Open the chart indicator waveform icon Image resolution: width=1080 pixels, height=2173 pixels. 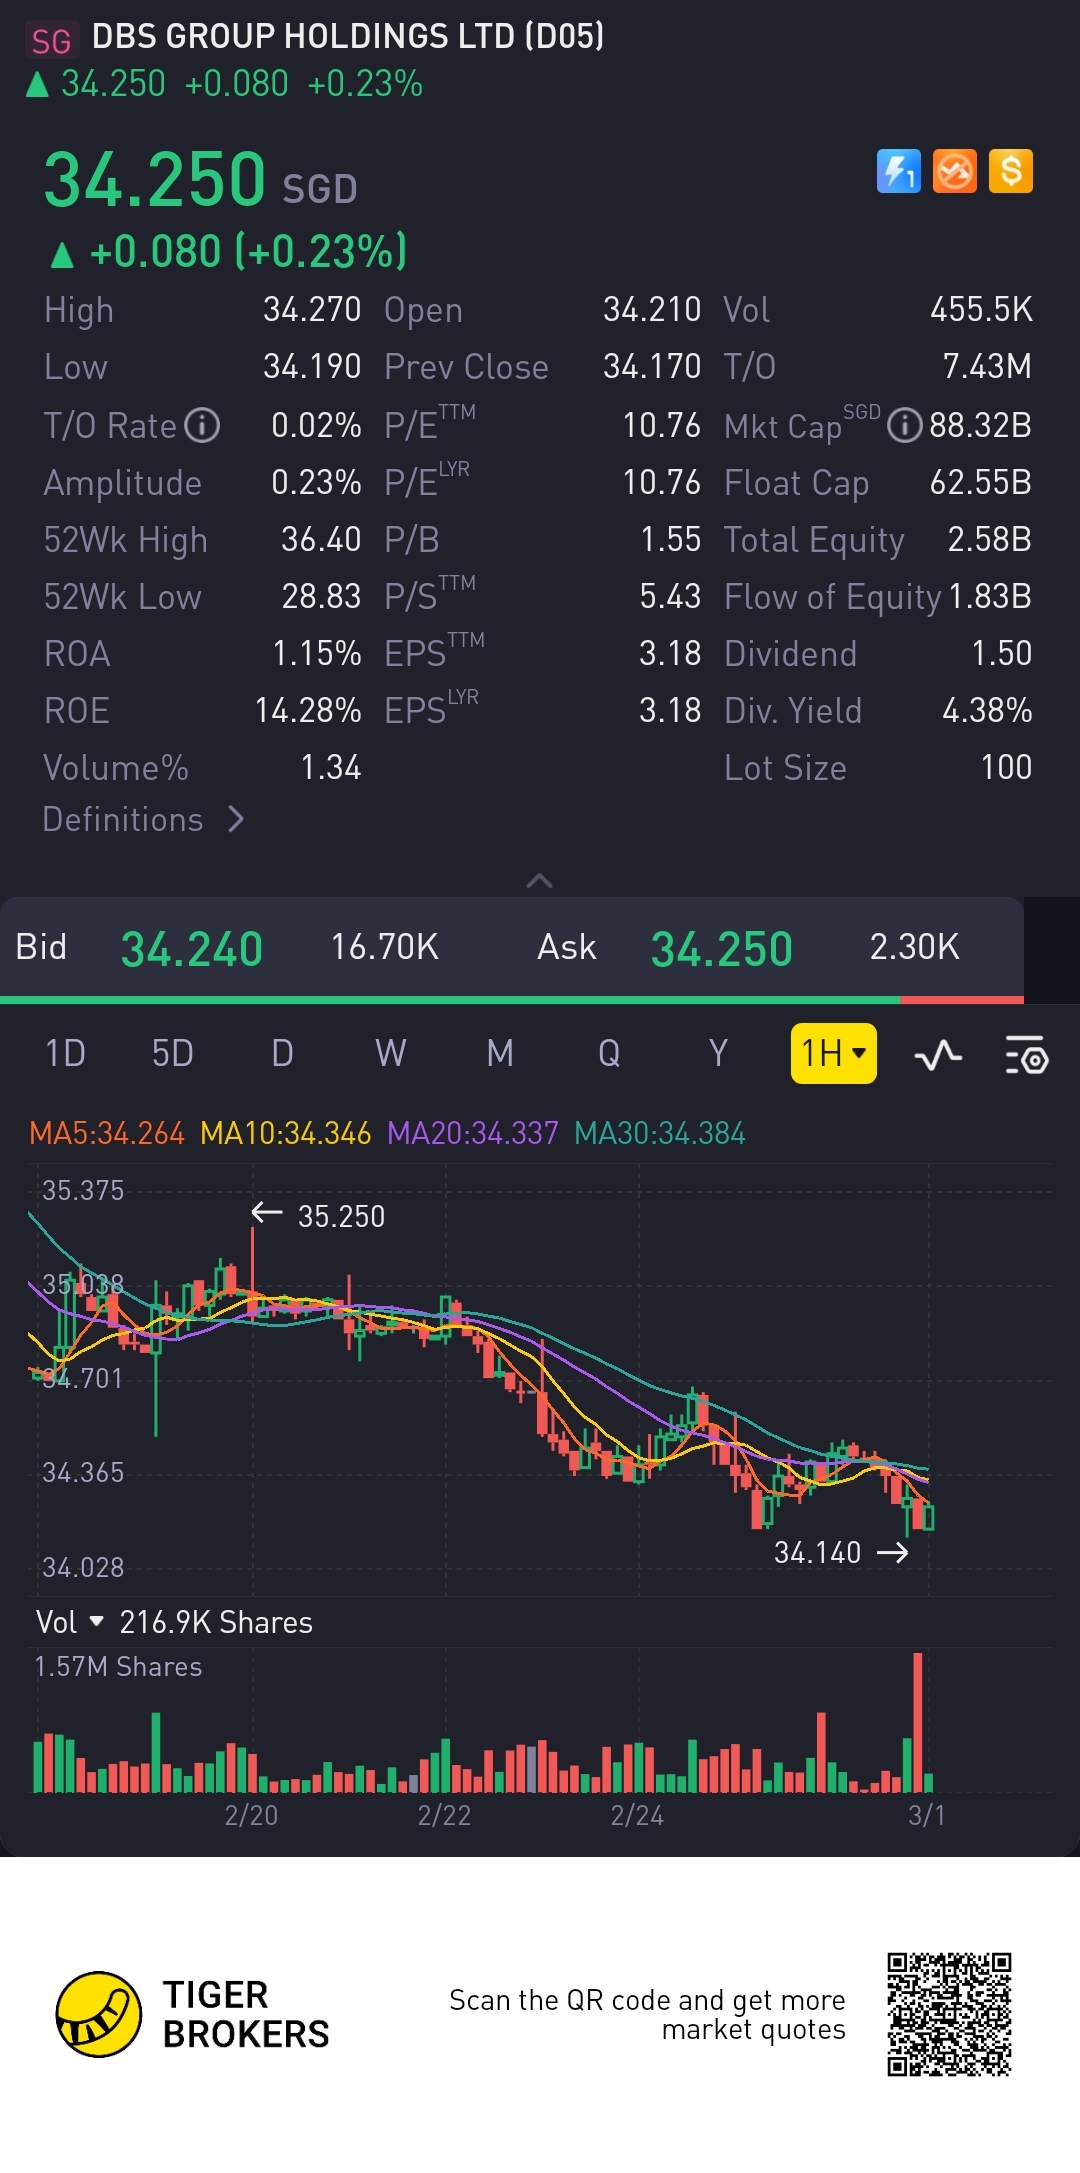[x=938, y=1054]
